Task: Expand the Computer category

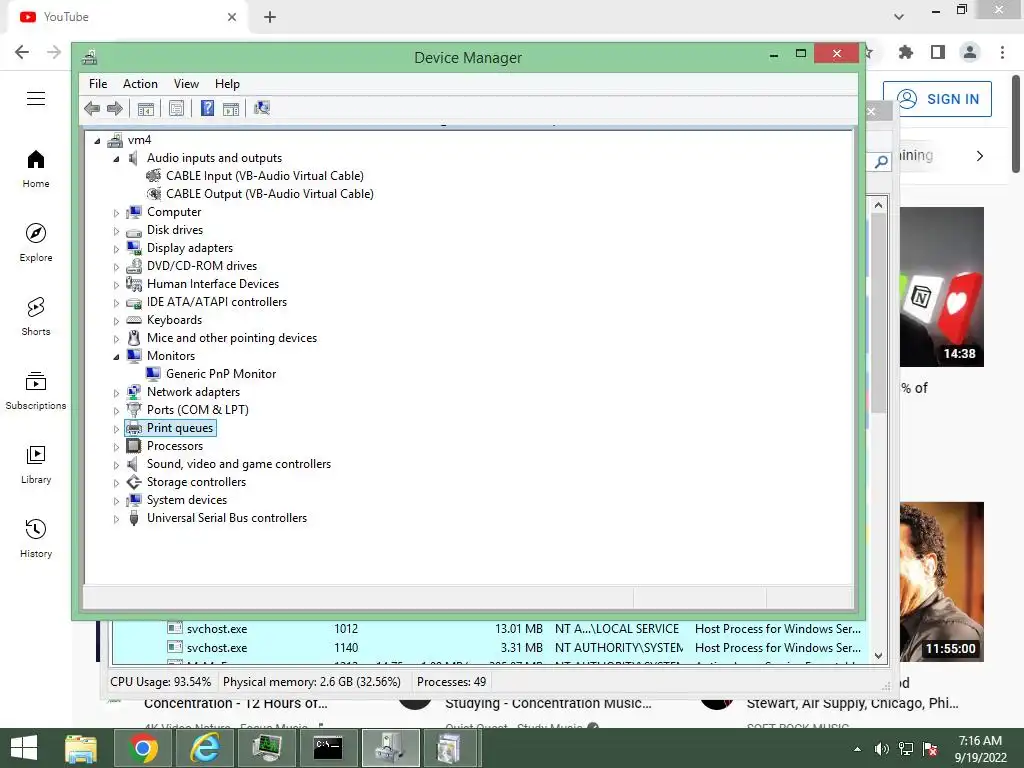Action: click(x=116, y=213)
